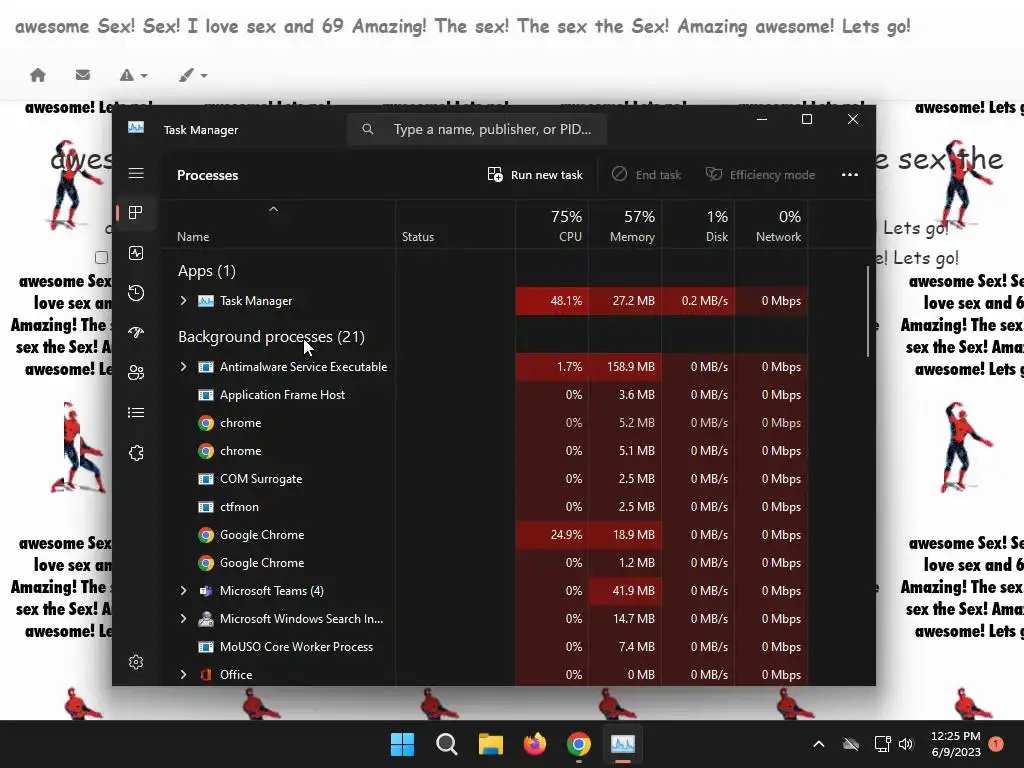Expand Microsoft Windows Search Indexer row
Screen dimensions: 1024x768
[x=184, y=618]
